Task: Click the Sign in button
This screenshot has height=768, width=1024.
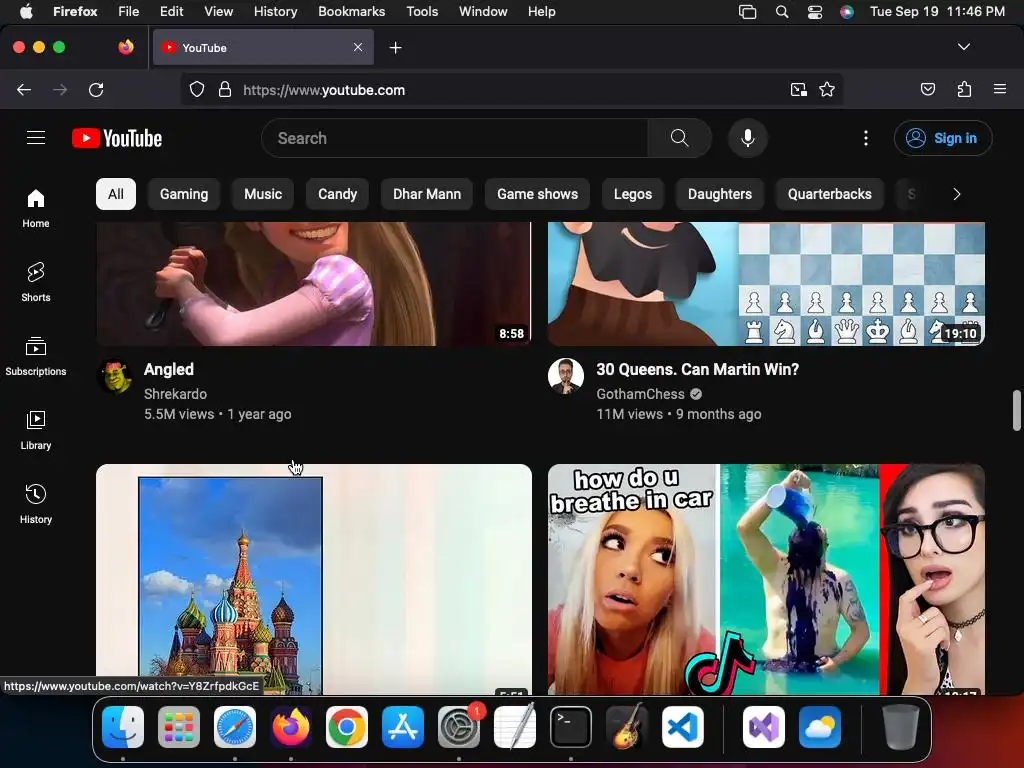Action: (943, 138)
